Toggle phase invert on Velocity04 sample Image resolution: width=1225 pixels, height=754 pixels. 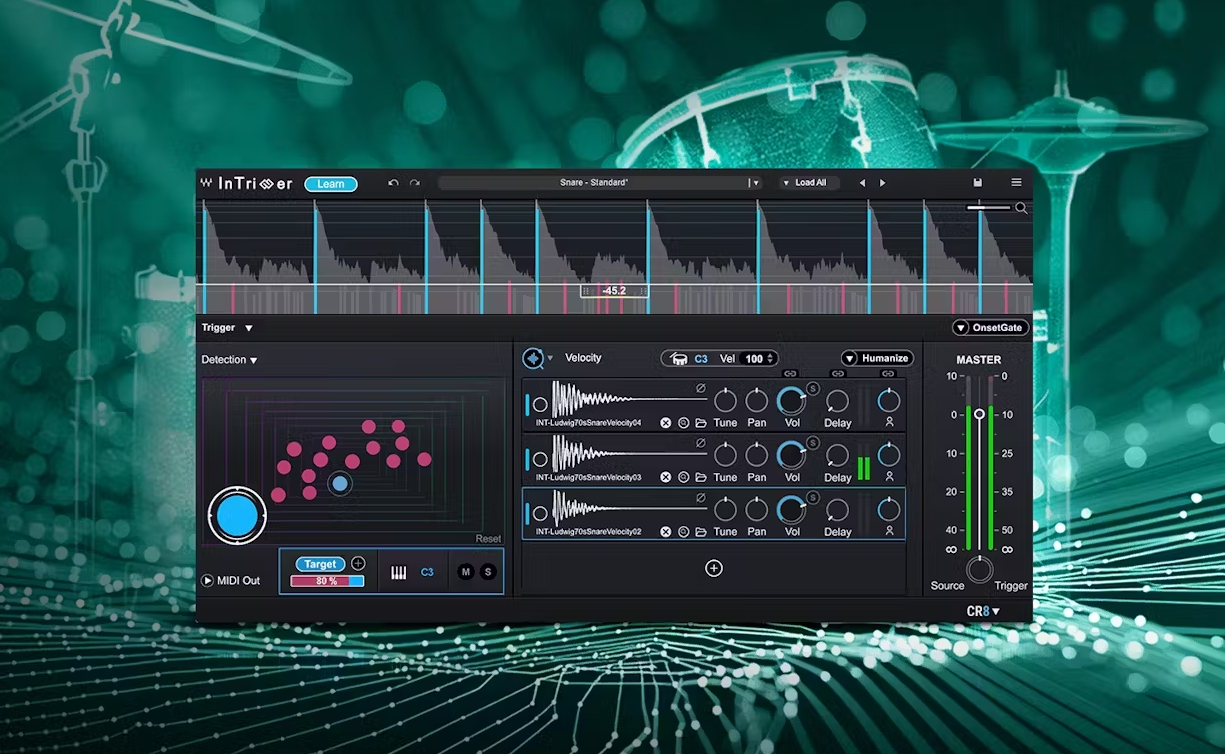click(701, 388)
